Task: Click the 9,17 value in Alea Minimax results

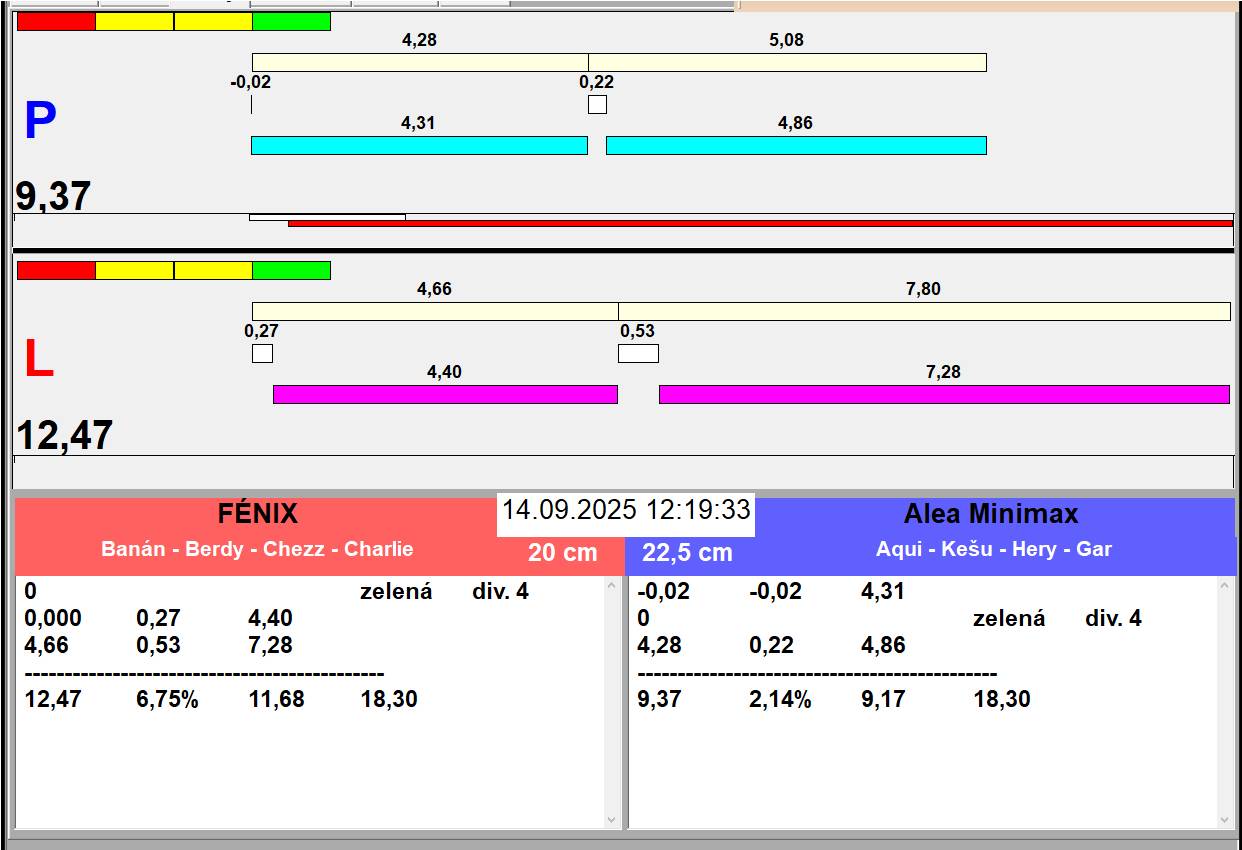Action: tap(883, 699)
